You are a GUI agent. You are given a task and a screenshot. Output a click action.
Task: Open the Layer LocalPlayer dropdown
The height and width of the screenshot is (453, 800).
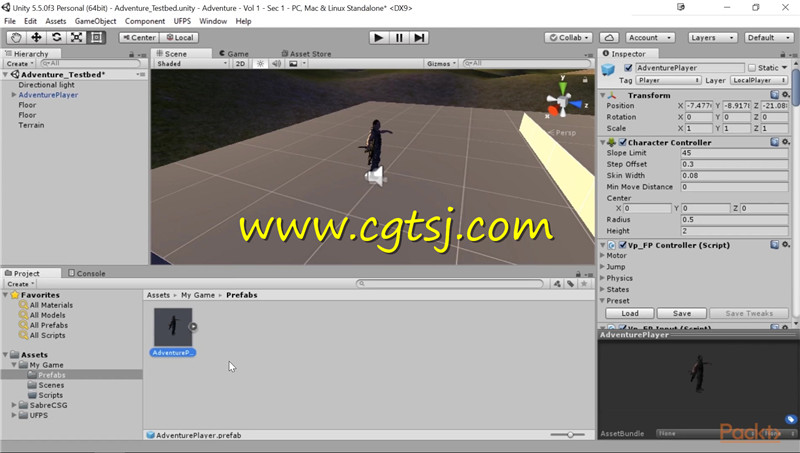(759, 81)
